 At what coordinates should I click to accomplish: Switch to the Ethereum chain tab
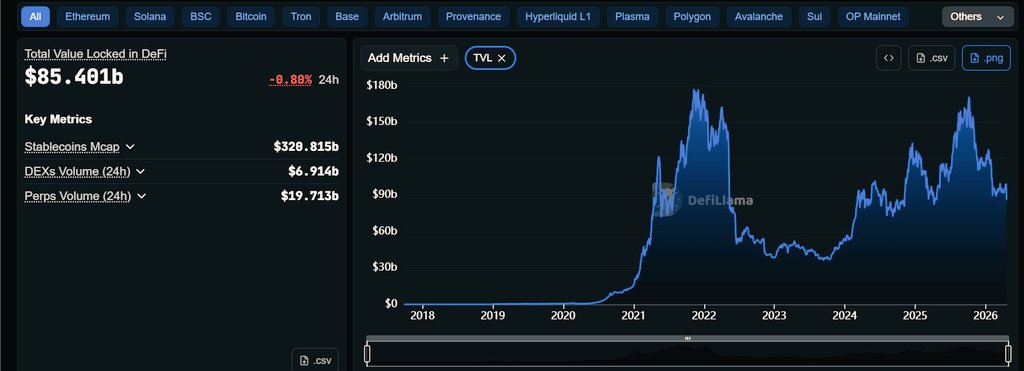coord(88,17)
